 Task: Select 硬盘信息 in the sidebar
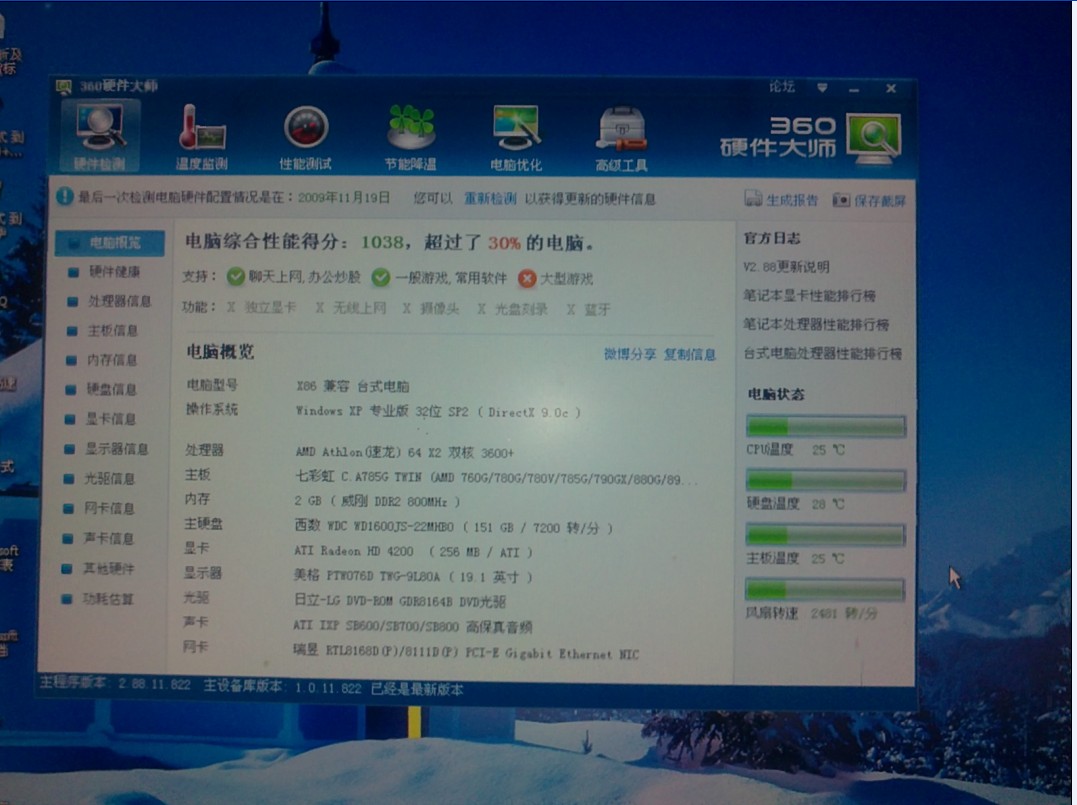click(102, 389)
